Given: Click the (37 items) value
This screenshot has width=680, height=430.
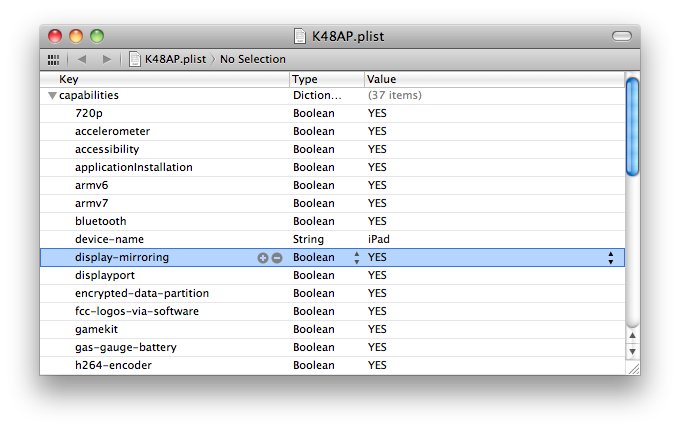Looking at the screenshot, I should coord(395,95).
